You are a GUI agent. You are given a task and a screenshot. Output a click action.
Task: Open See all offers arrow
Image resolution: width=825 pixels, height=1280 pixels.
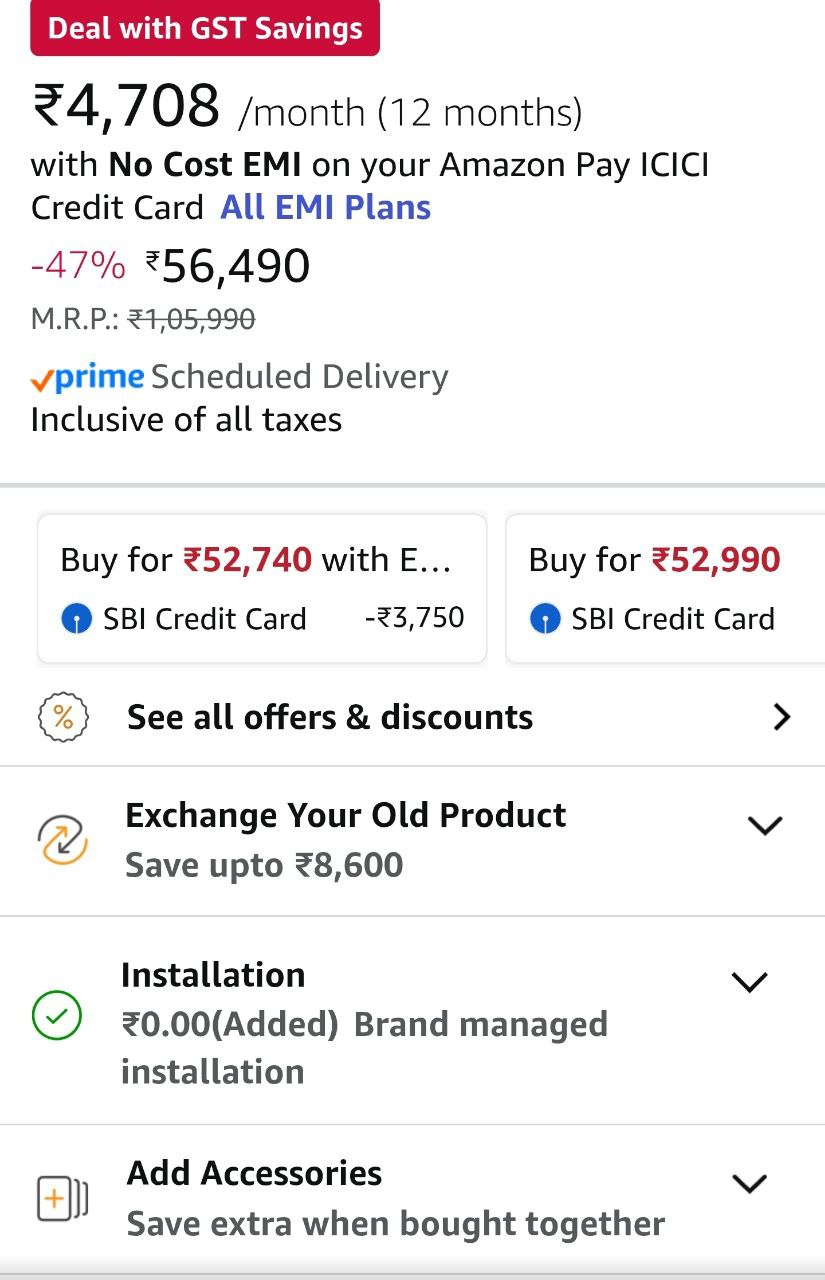click(782, 717)
